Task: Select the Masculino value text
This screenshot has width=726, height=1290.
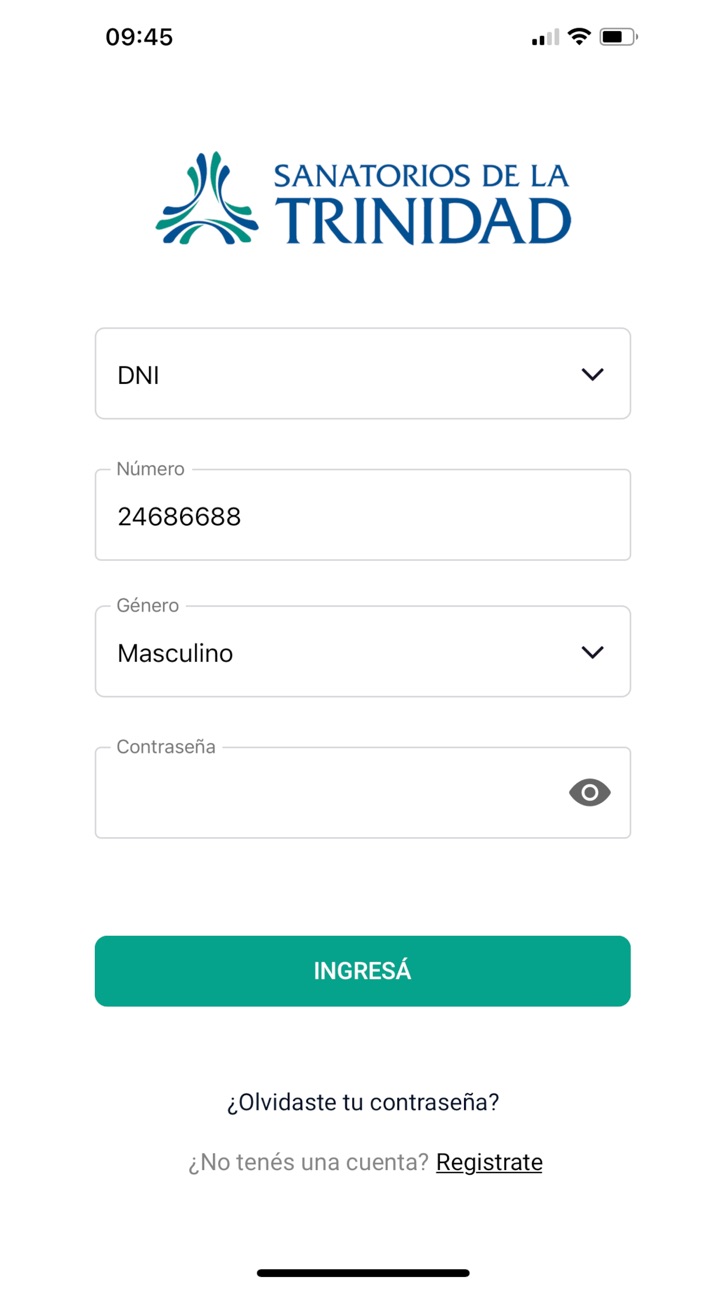Action: pos(175,653)
